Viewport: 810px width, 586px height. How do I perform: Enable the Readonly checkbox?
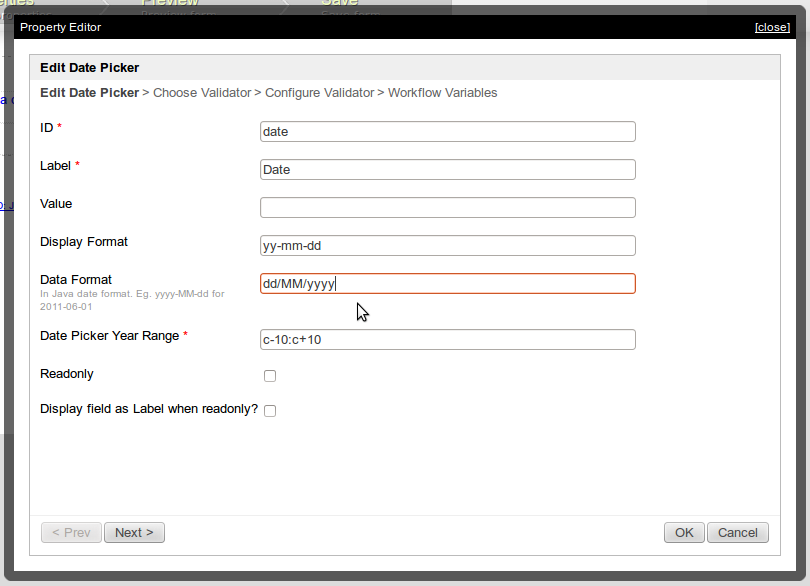point(270,376)
